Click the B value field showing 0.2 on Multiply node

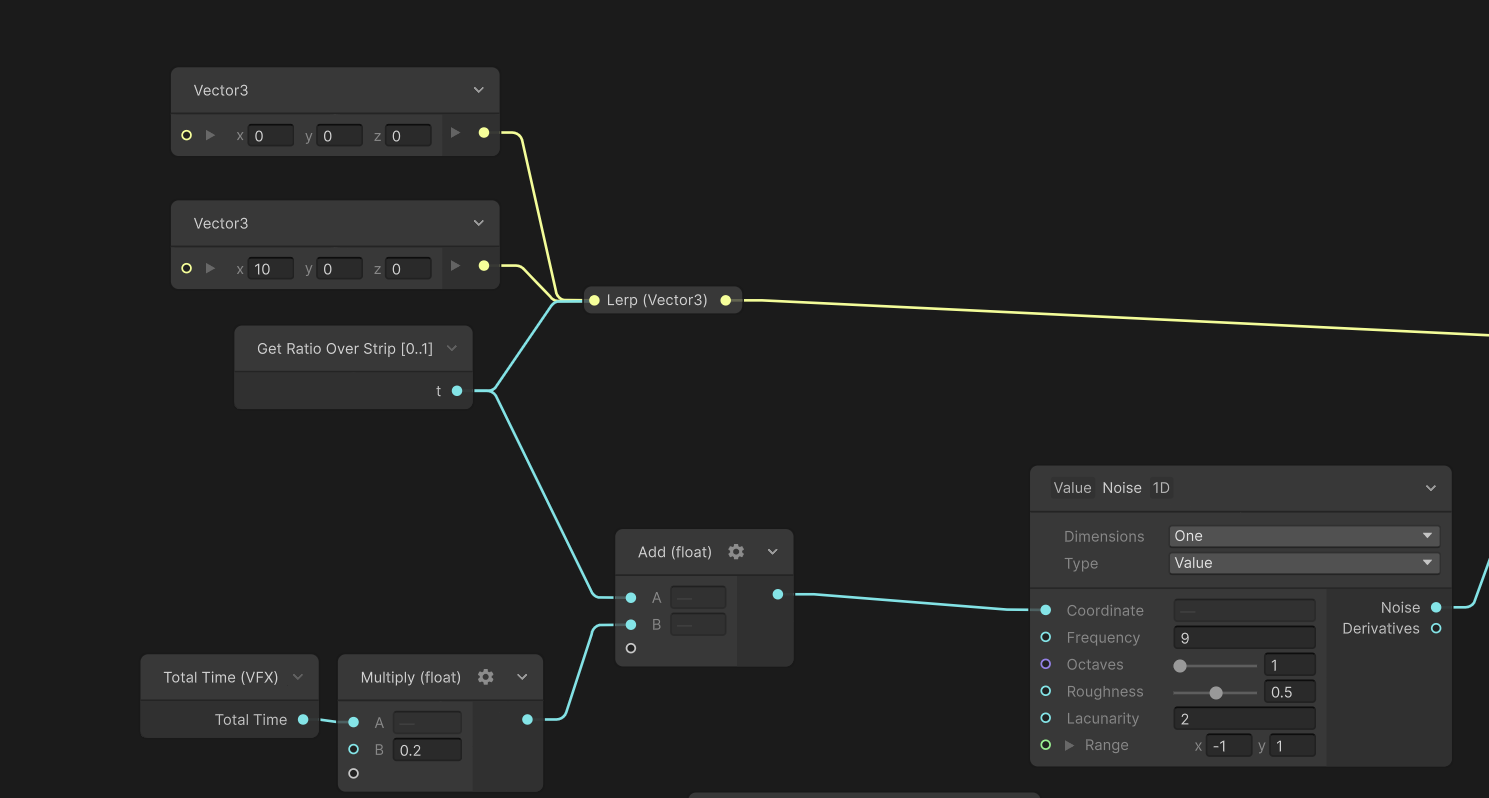click(x=427, y=749)
